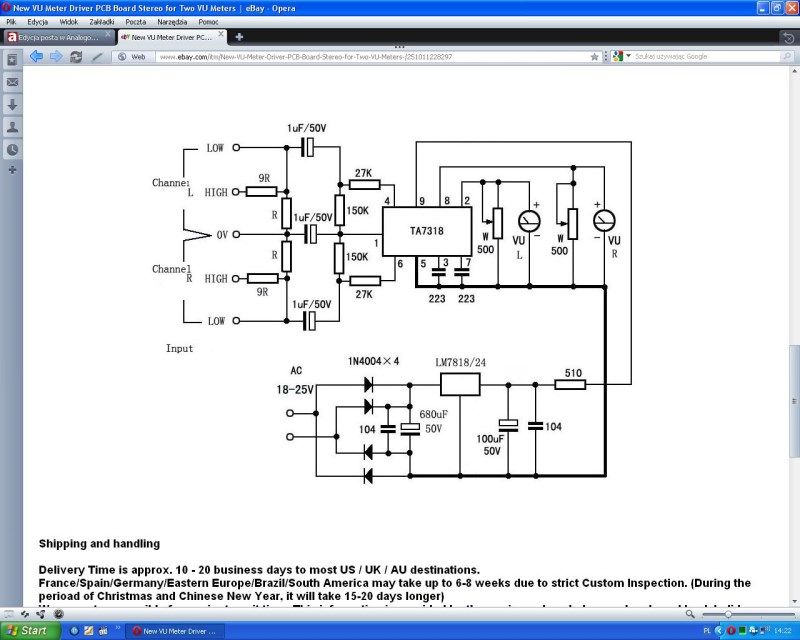The image size is (800, 640).
Task: Open the search engine dropdown next to Google icon
Action: click(628, 56)
